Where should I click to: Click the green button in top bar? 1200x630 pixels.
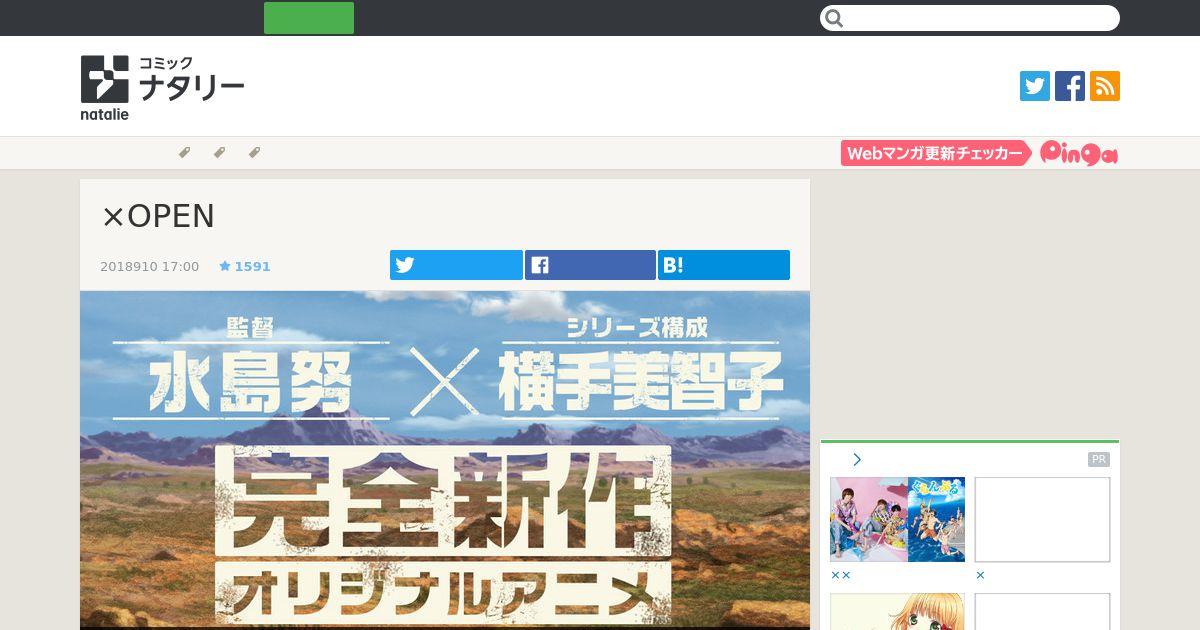coord(309,18)
